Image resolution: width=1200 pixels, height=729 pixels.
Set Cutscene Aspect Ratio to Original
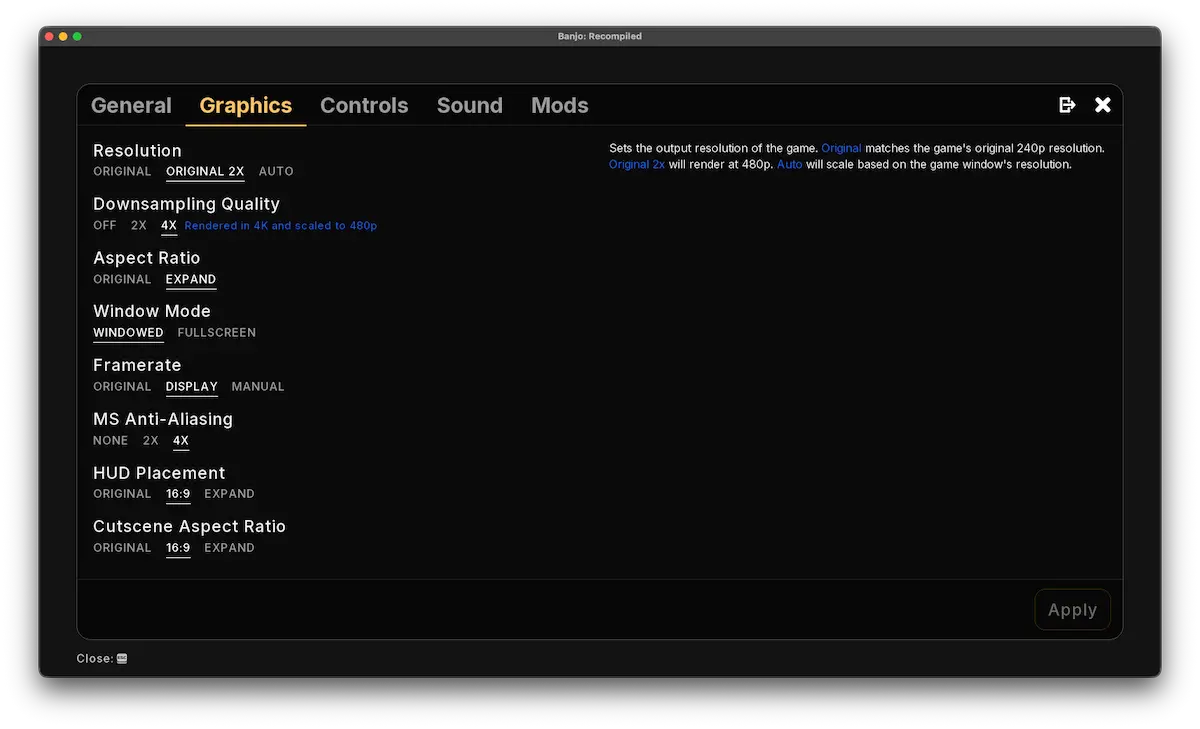[x=121, y=547]
